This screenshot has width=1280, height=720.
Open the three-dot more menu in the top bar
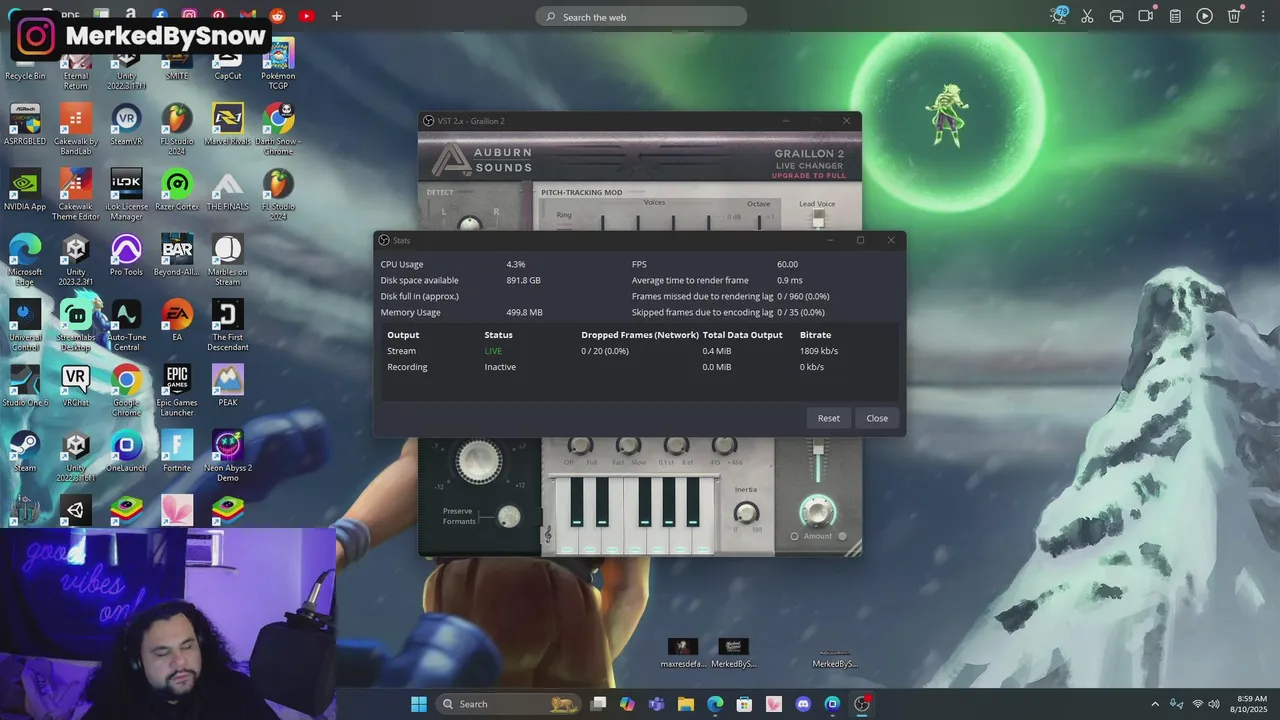1263,16
